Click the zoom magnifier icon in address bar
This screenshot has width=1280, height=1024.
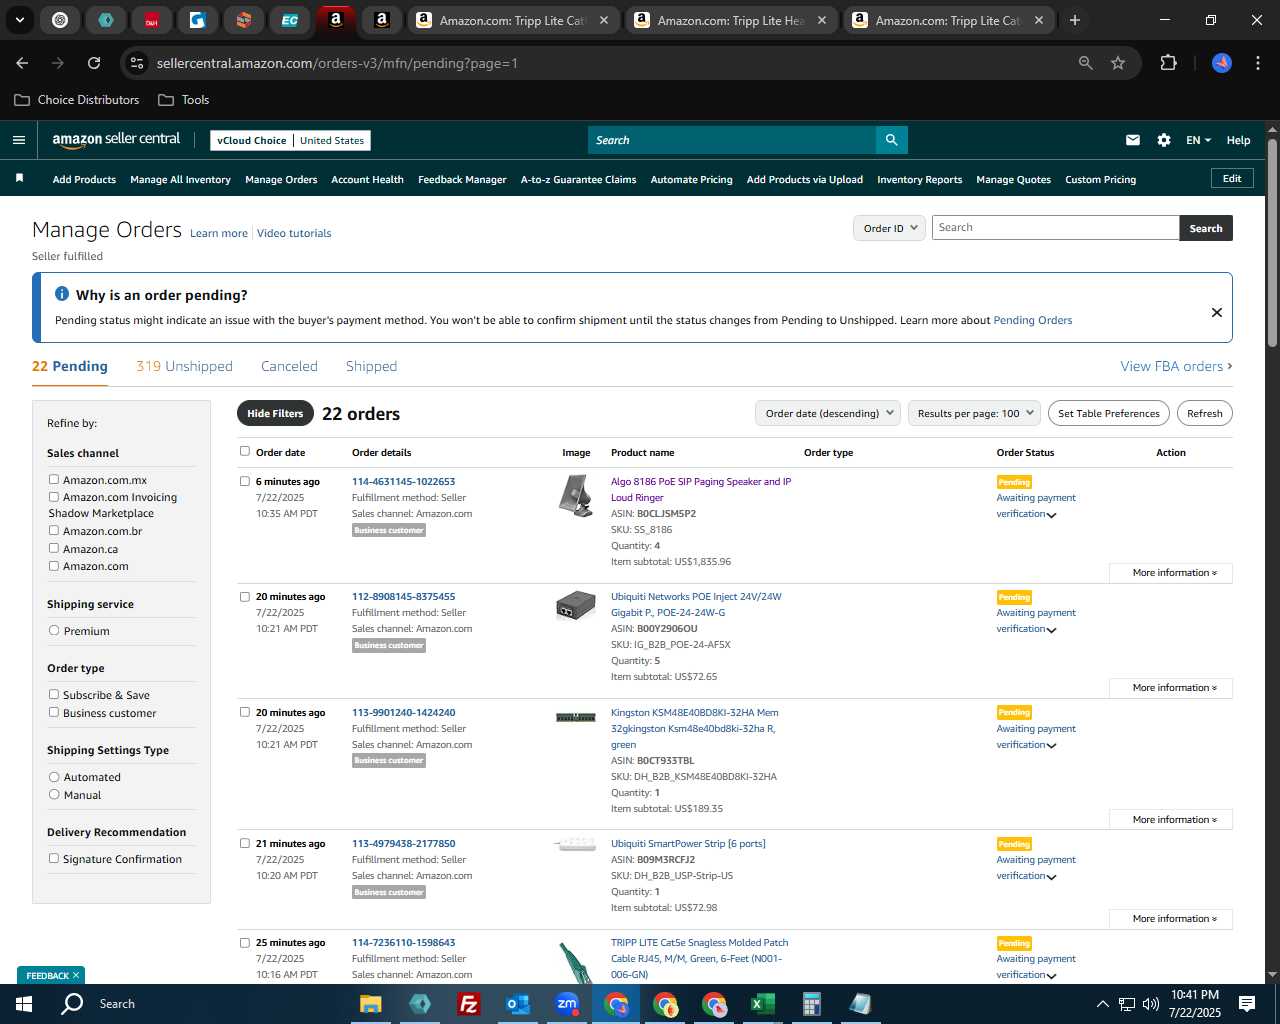[x=1086, y=63]
